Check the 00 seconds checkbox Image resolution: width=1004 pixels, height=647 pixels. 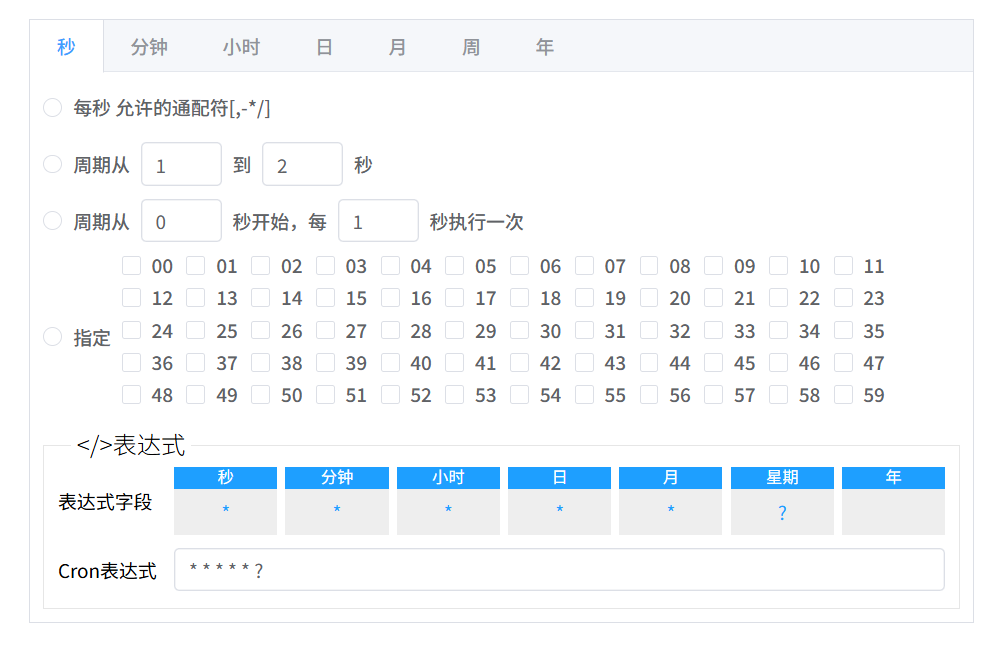131,265
